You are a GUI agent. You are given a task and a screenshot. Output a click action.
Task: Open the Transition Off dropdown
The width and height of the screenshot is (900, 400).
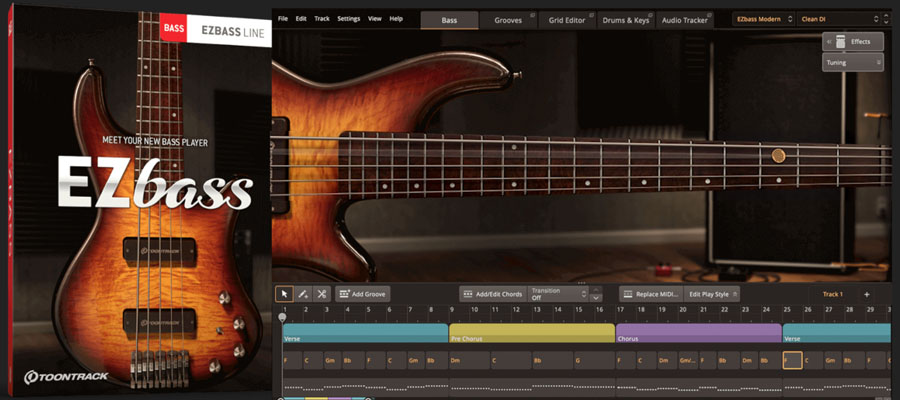point(558,294)
